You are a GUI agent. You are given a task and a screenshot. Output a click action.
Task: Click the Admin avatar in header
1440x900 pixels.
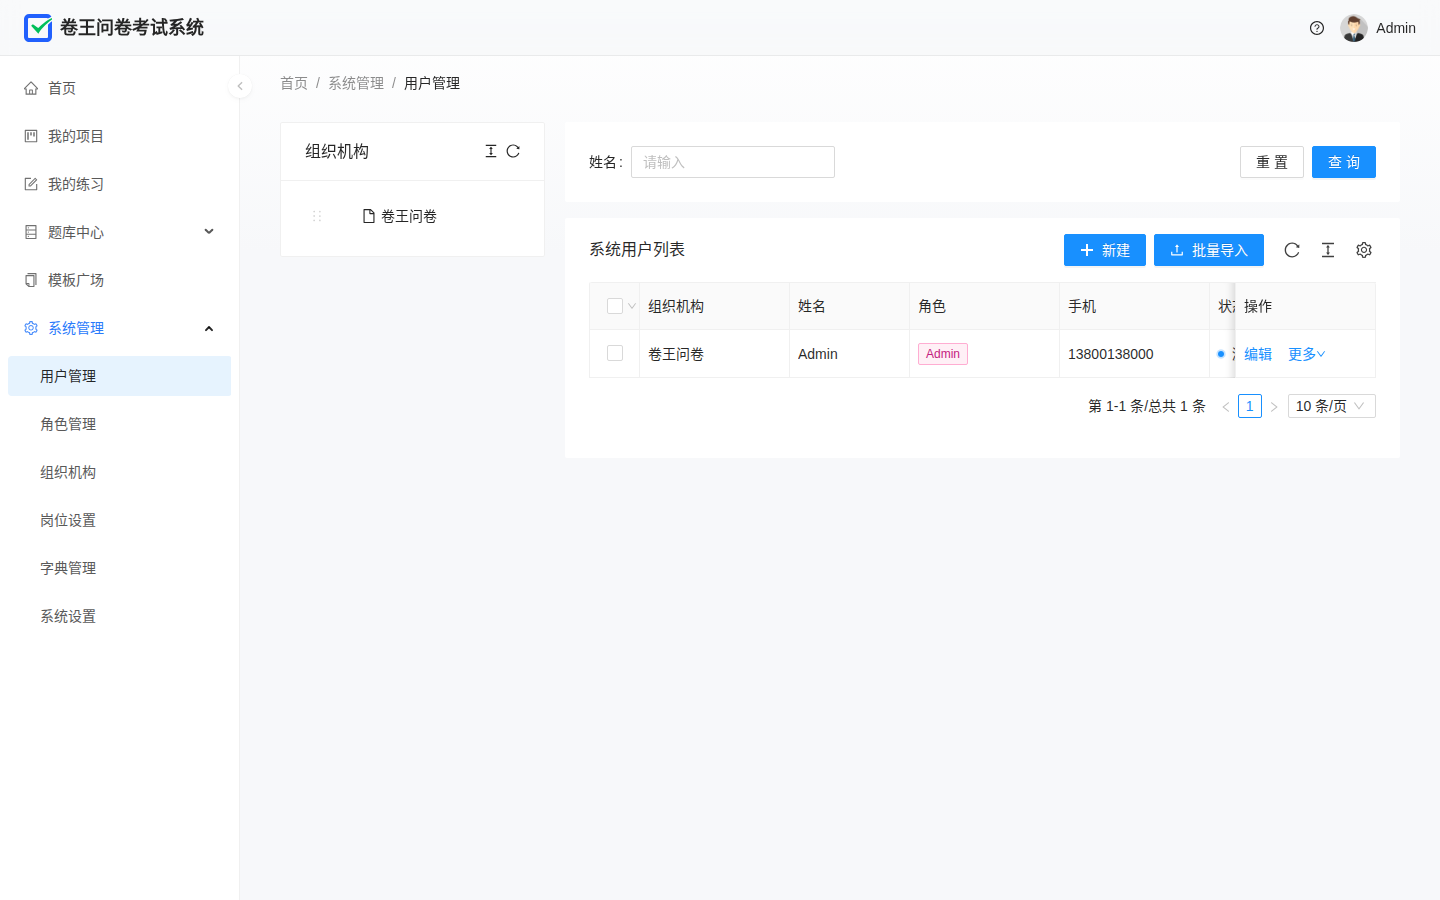(1354, 28)
